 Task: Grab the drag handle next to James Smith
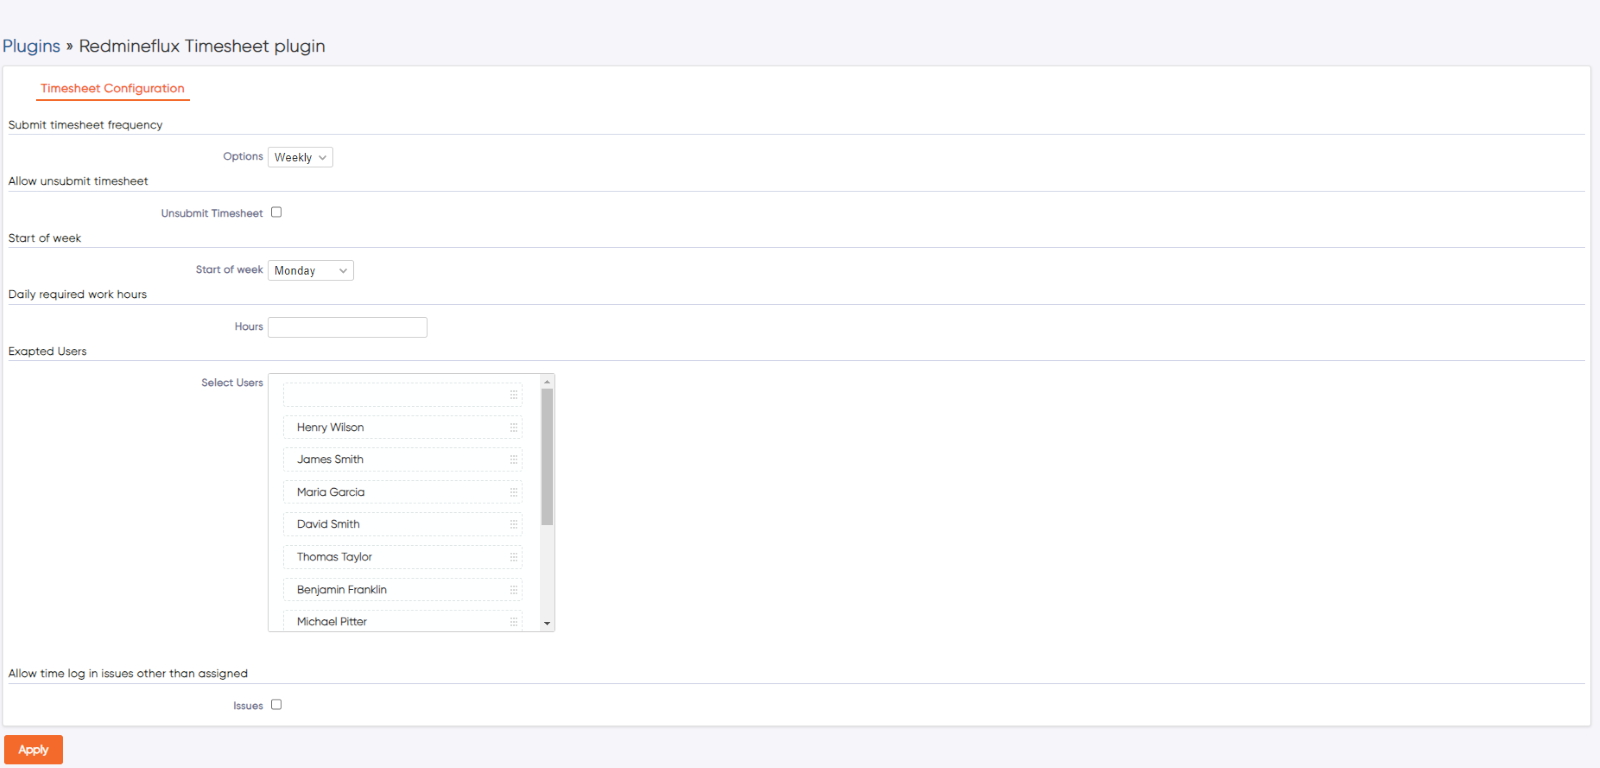point(512,459)
